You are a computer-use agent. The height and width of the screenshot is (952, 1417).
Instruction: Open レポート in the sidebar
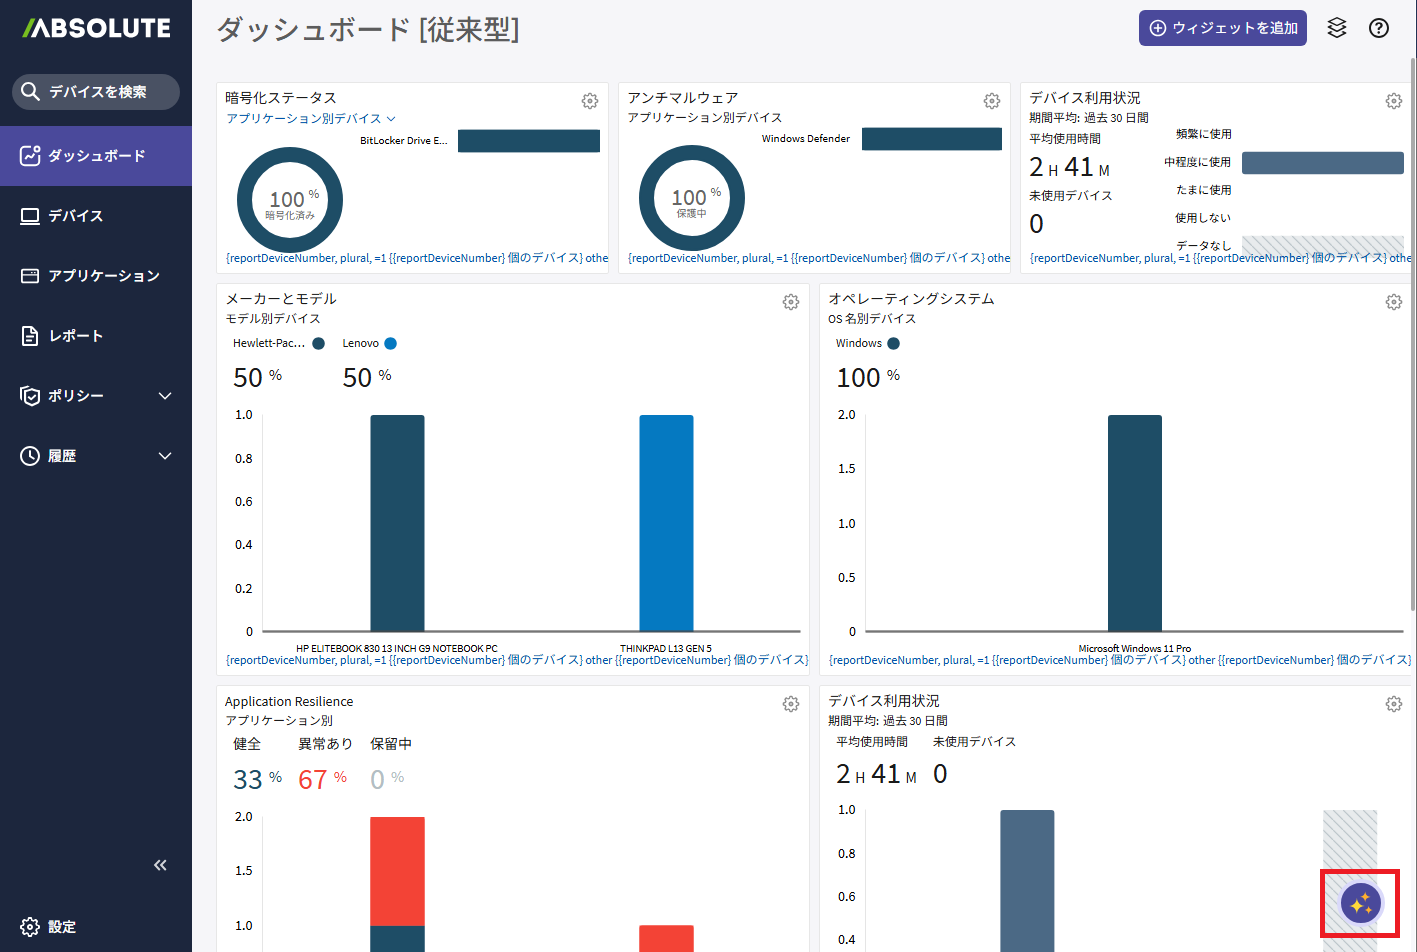[76, 336]
